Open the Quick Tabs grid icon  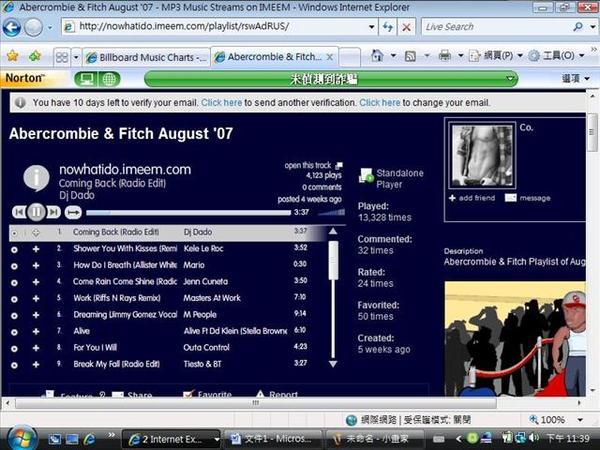pos(62,57)
